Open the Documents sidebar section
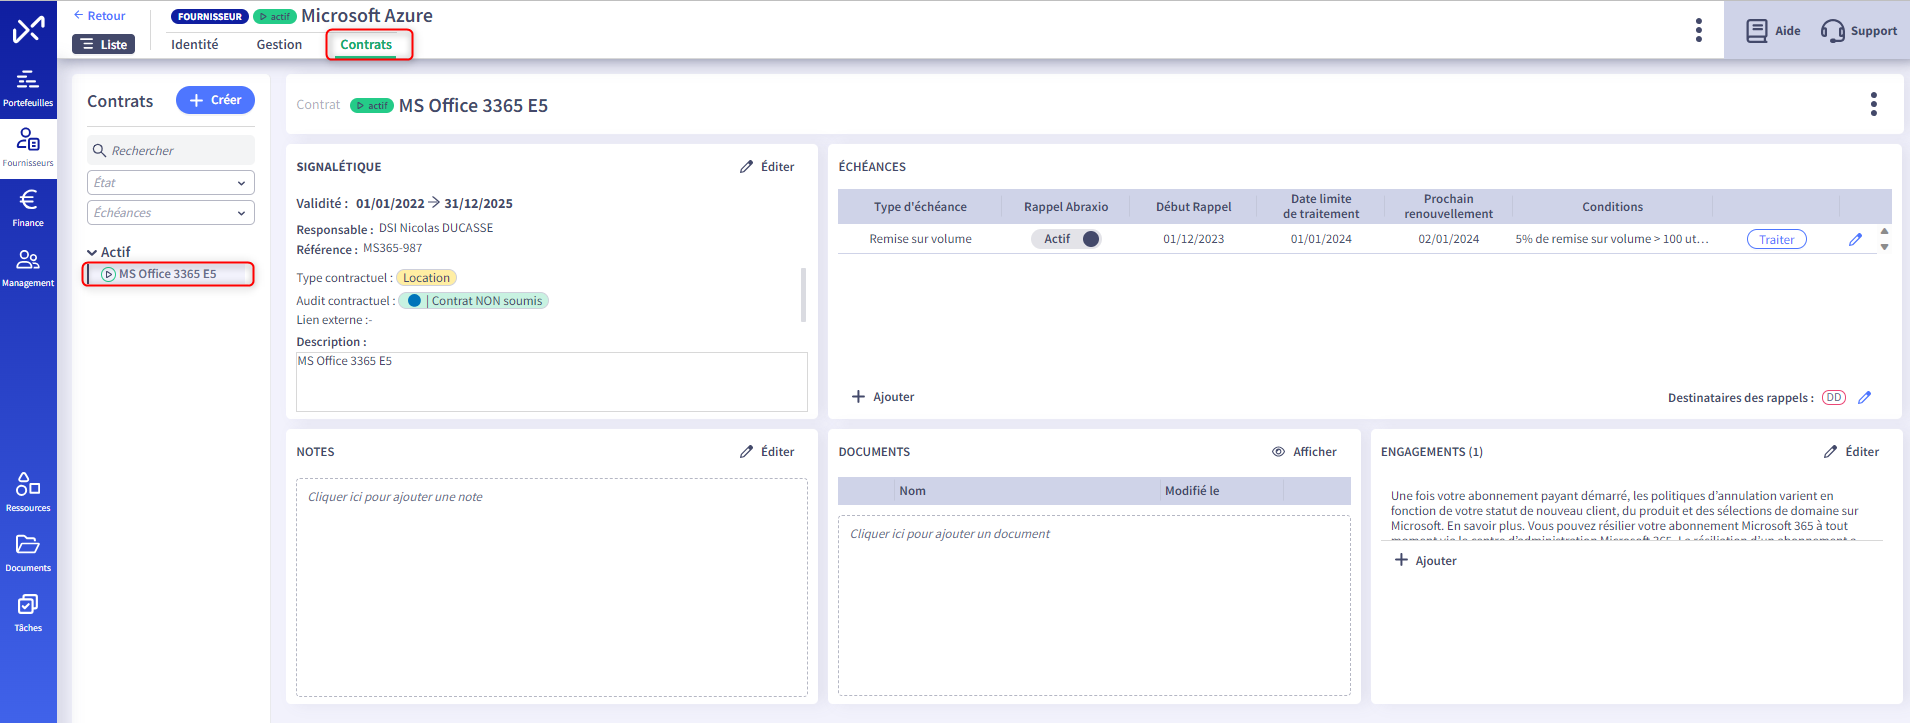 tap(28, 553)
